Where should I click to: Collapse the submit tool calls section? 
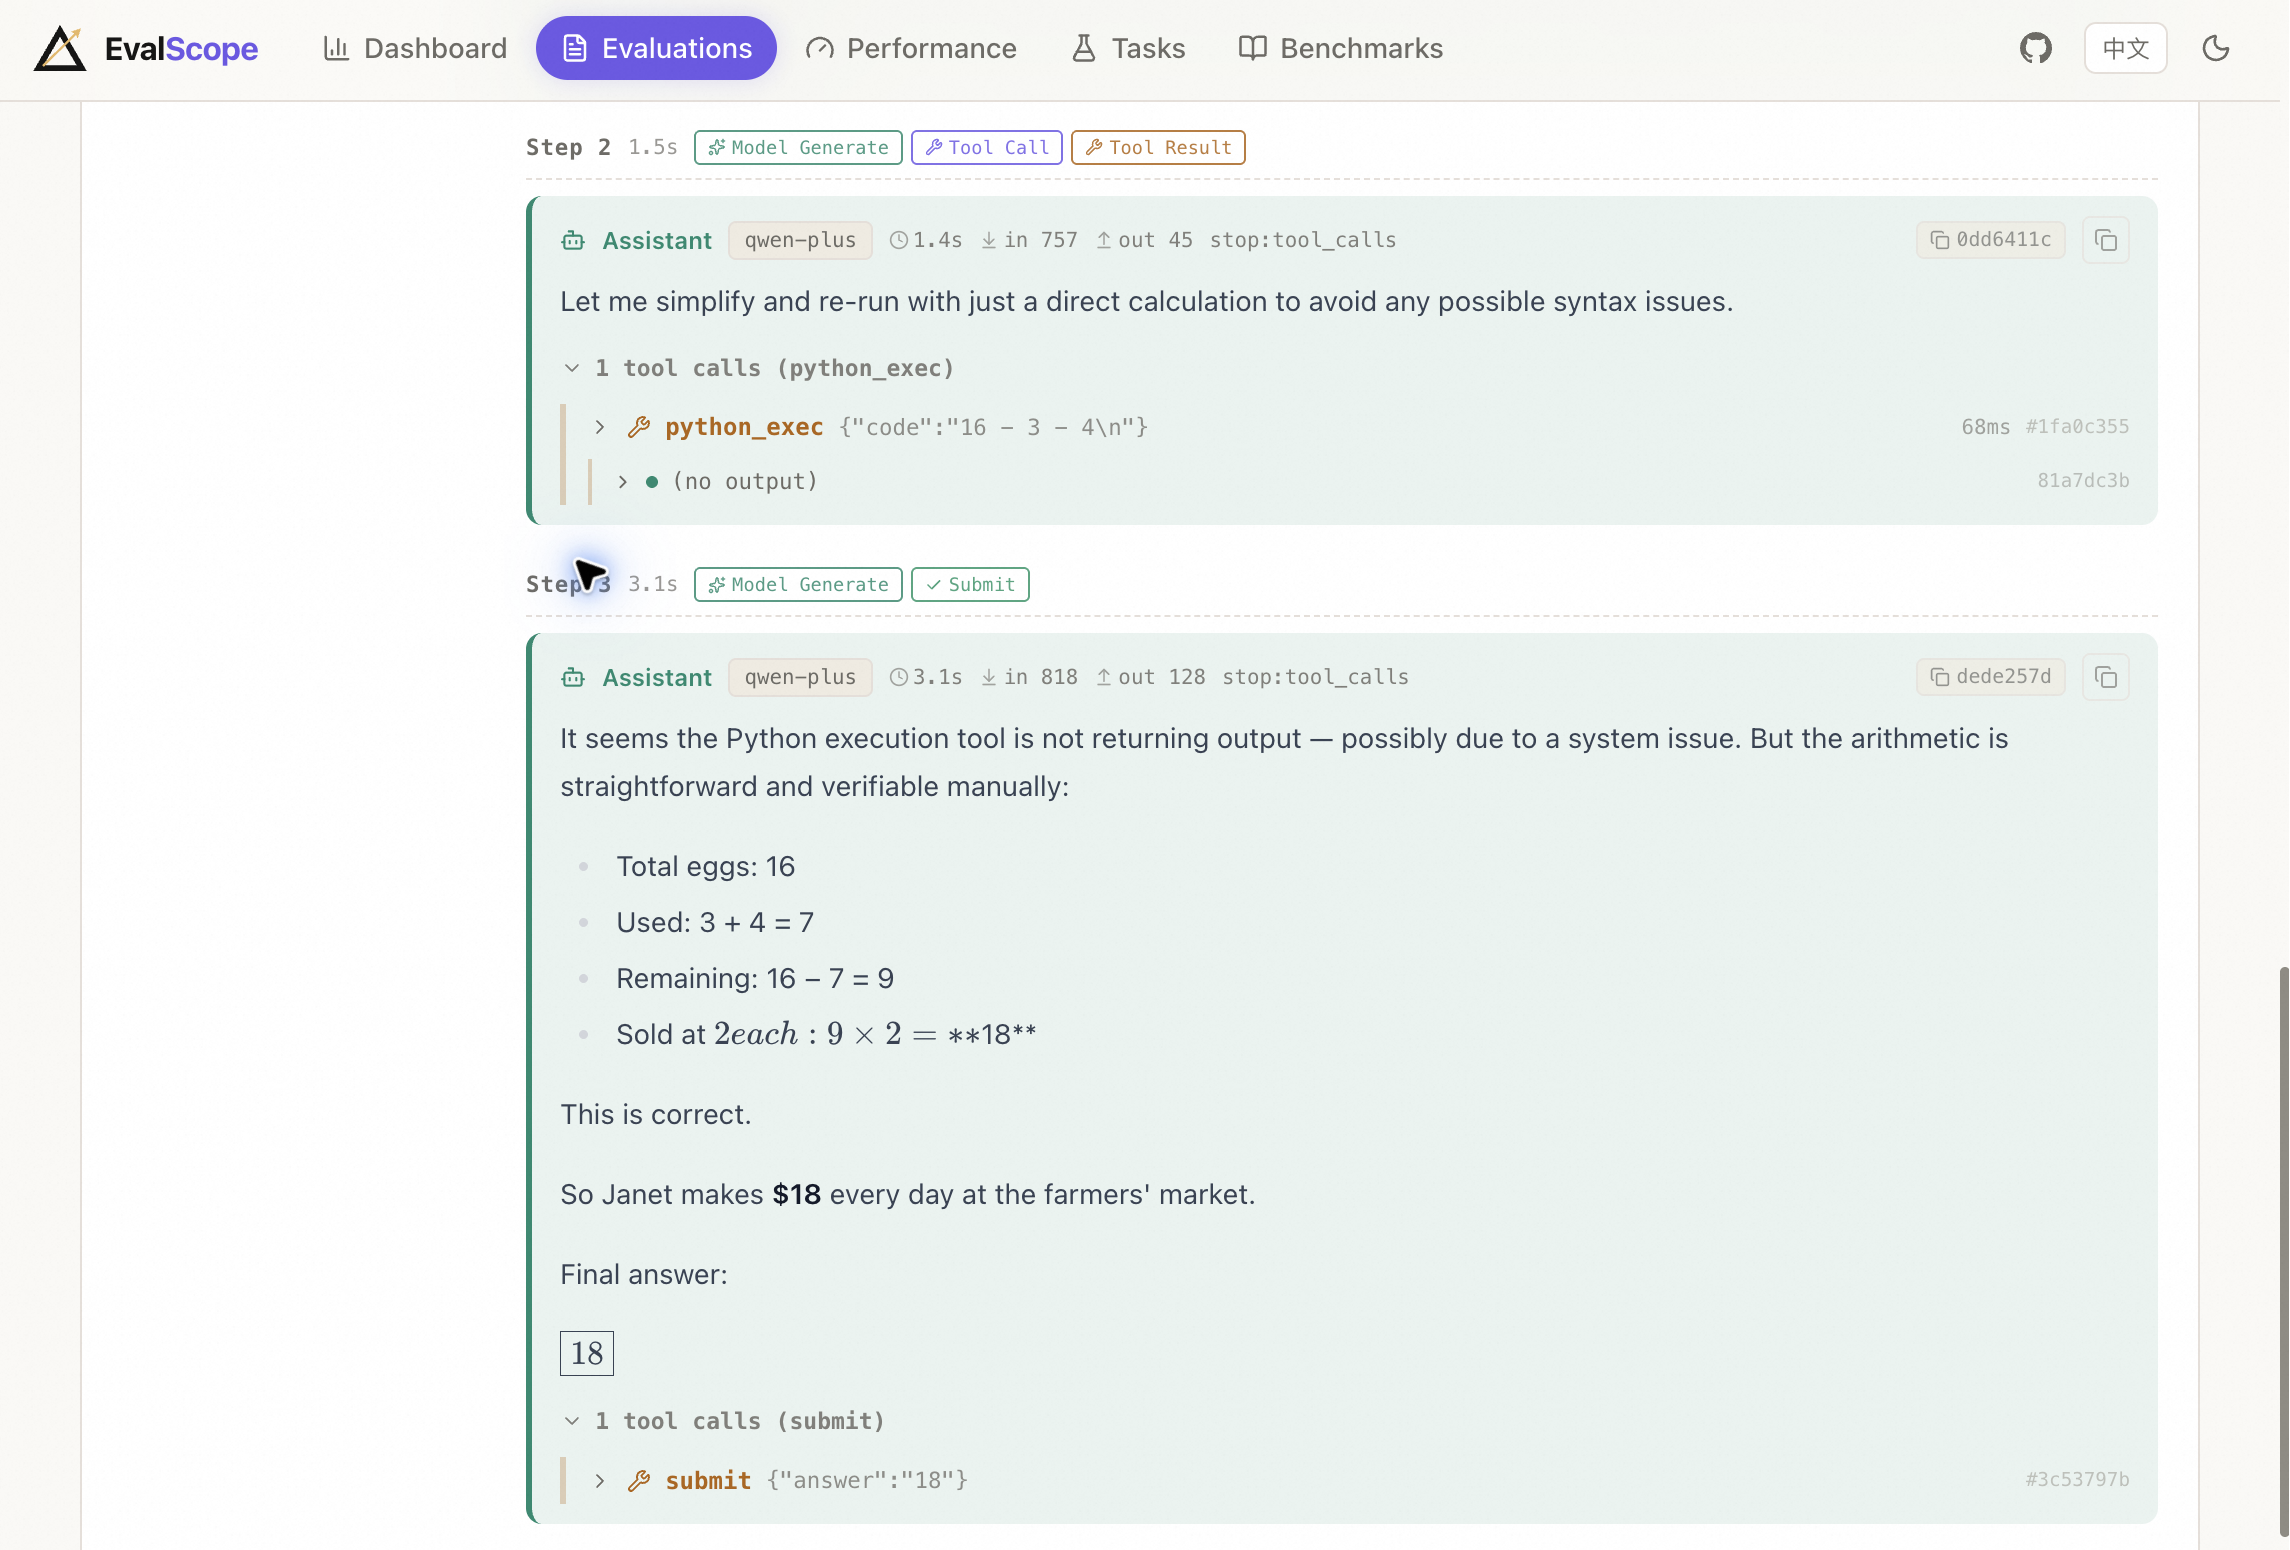click(572, 1421)
